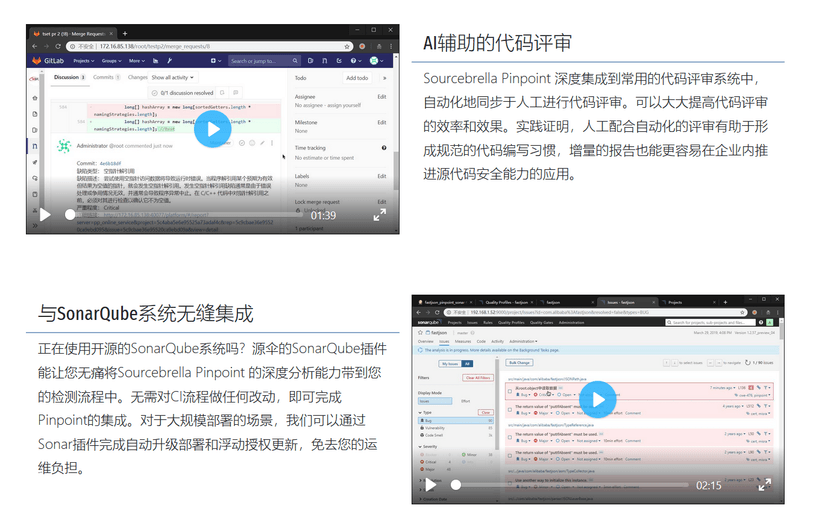Click Edit next to Labels in GitLab

(382, 176)
